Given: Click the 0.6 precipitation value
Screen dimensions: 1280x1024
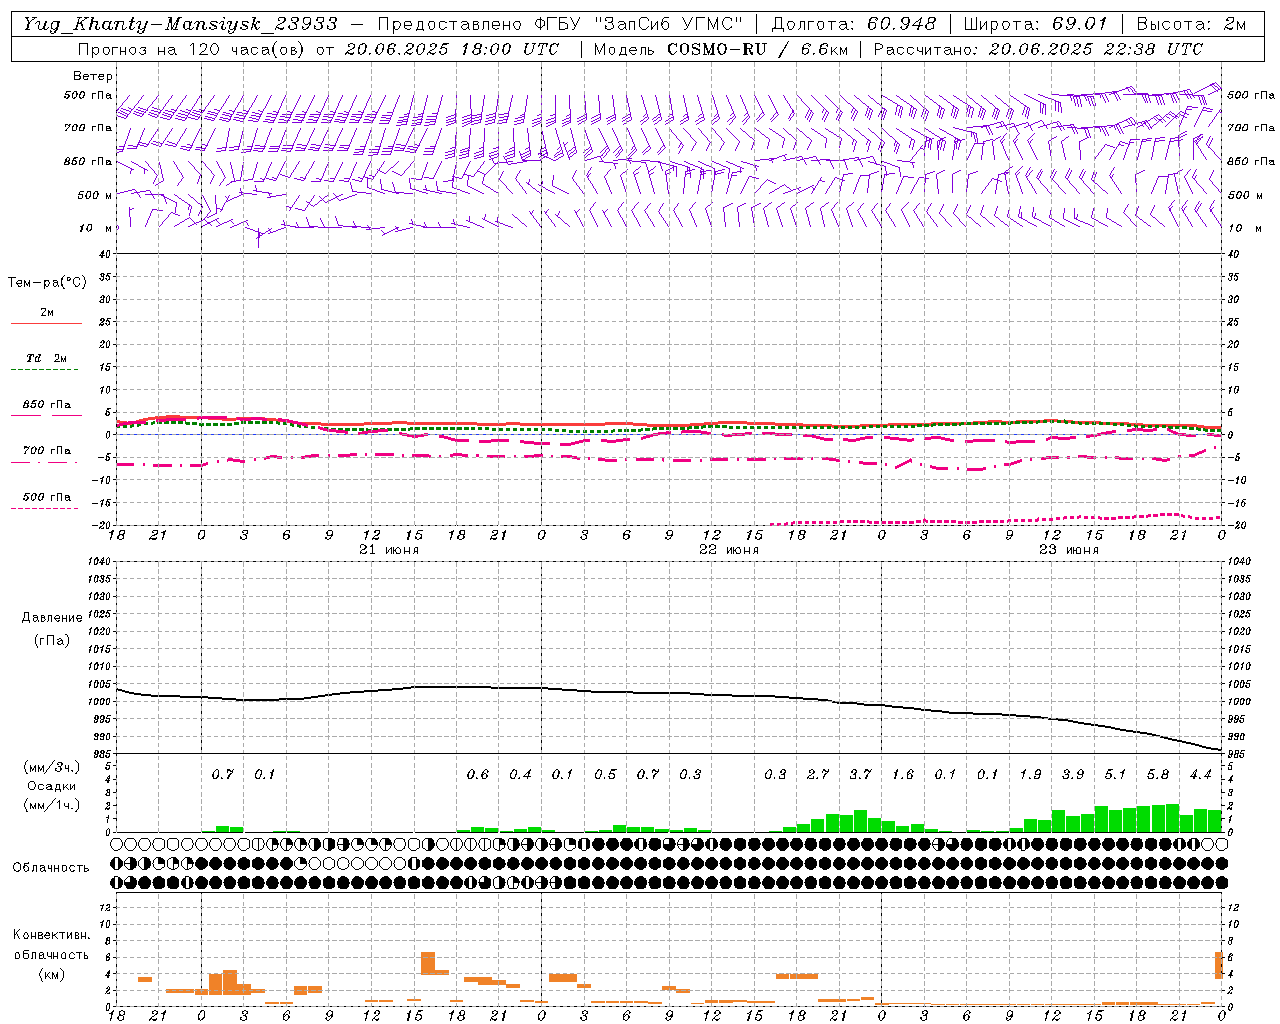Looking at the screenshot, I should point(478,775).
